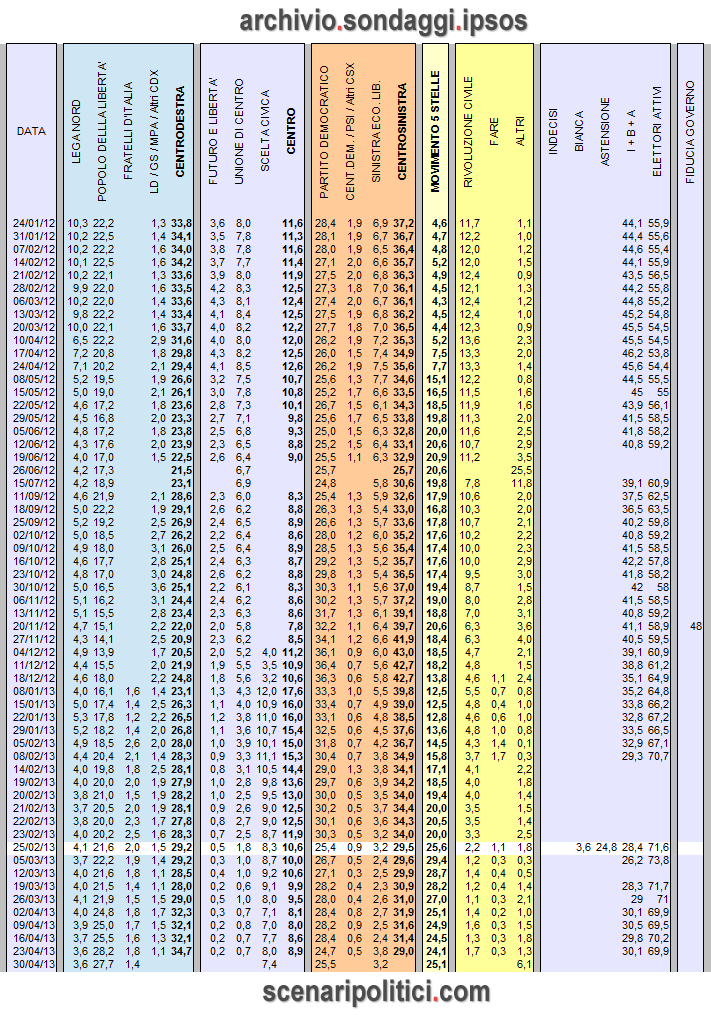This screenshot has width=711, height=1015.
Task: Click the date cell 24/01/12
Action: tap(34, 223)
